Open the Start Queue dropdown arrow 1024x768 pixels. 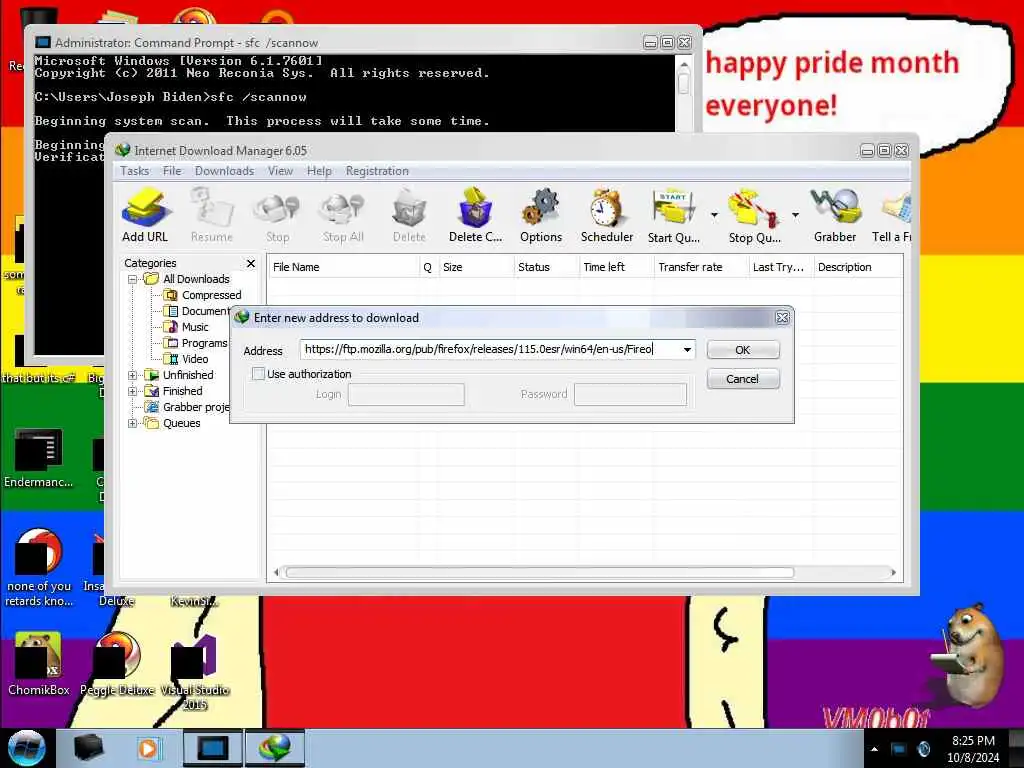714,215
